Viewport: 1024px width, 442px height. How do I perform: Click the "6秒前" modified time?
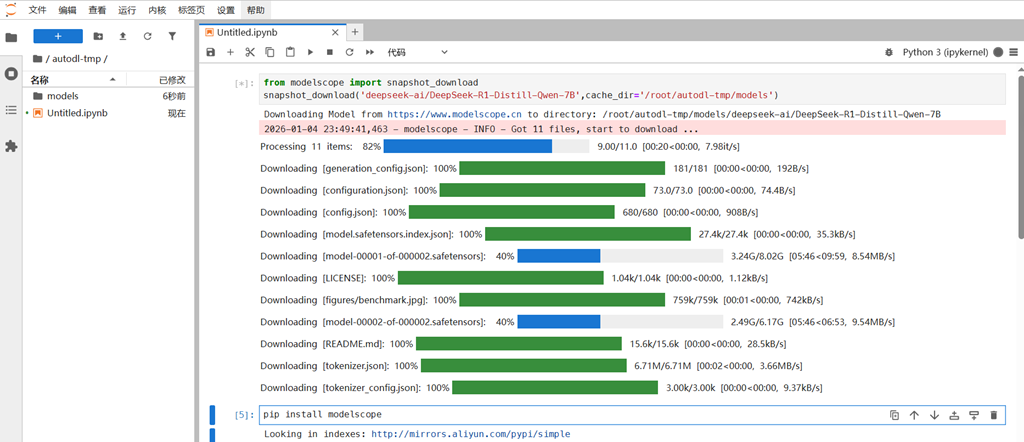pos(174,96)
